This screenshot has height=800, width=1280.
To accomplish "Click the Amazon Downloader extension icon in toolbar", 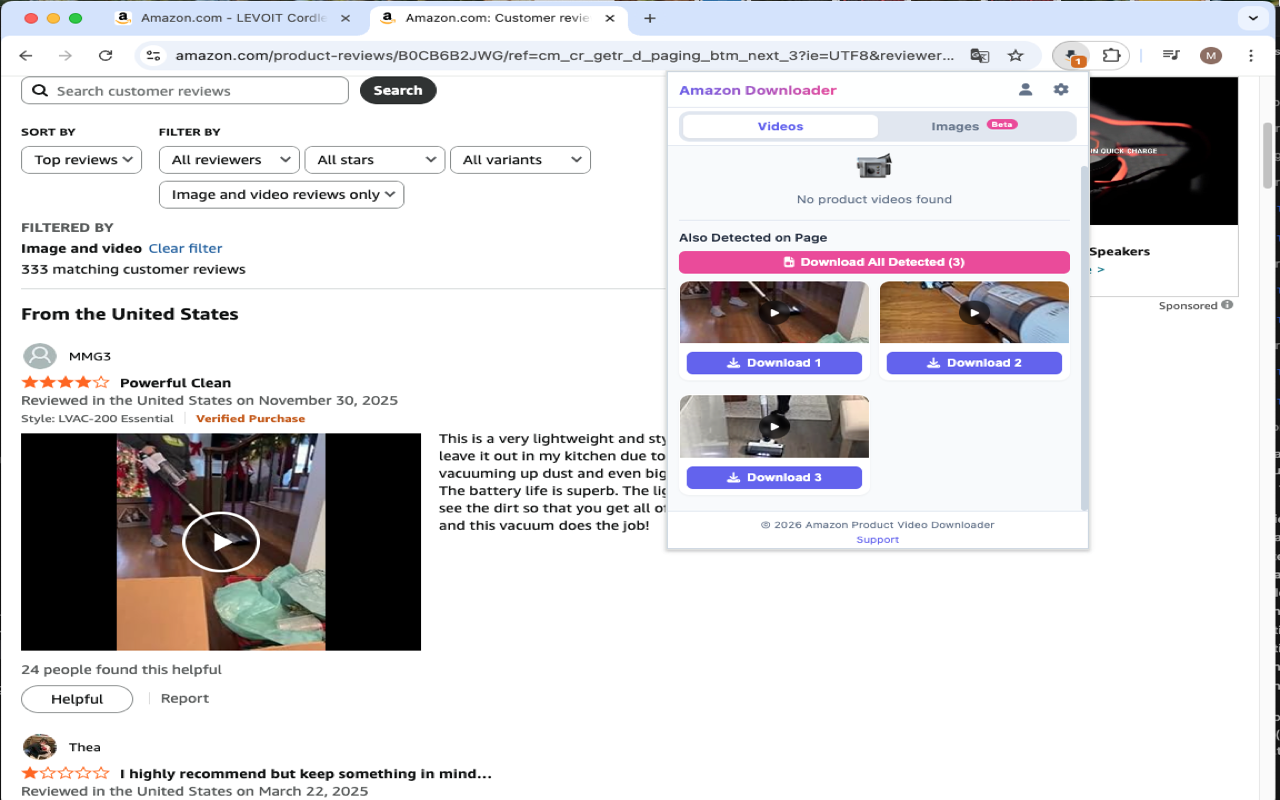I will [1072, 56].
